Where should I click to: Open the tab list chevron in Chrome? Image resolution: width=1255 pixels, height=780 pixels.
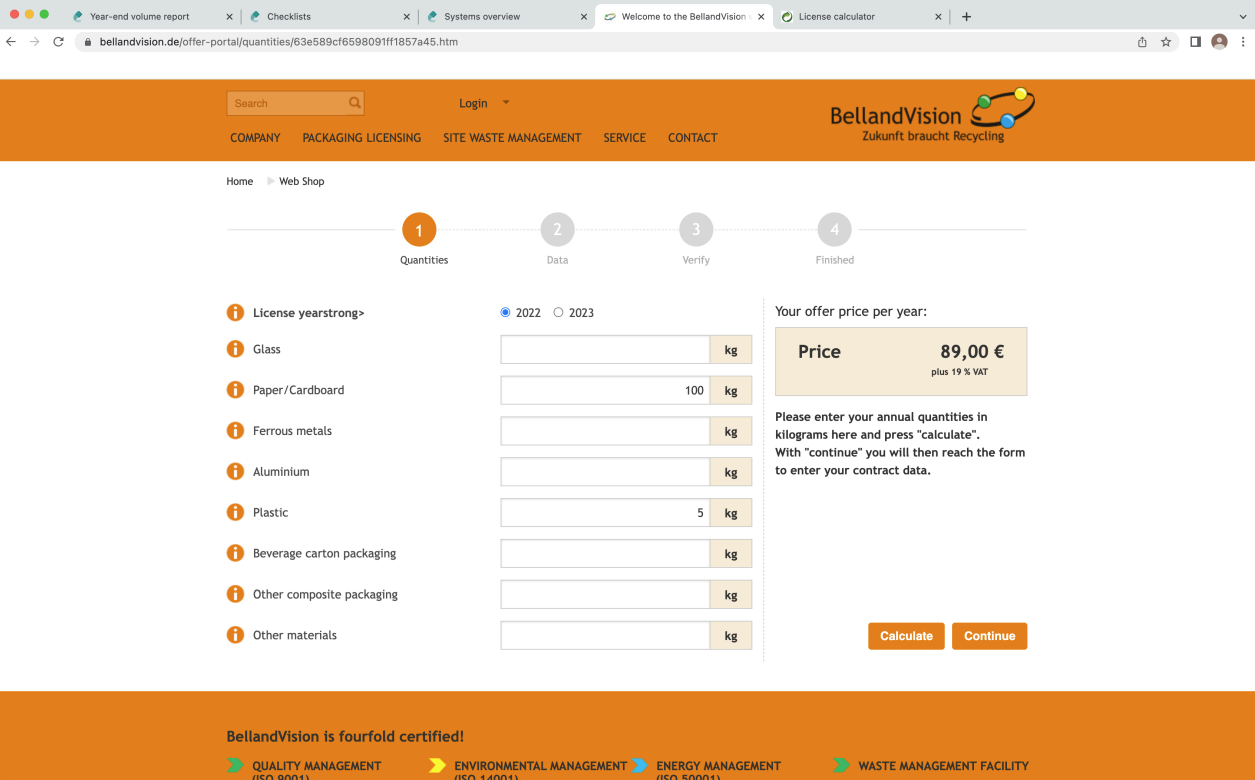point(1243,16)
